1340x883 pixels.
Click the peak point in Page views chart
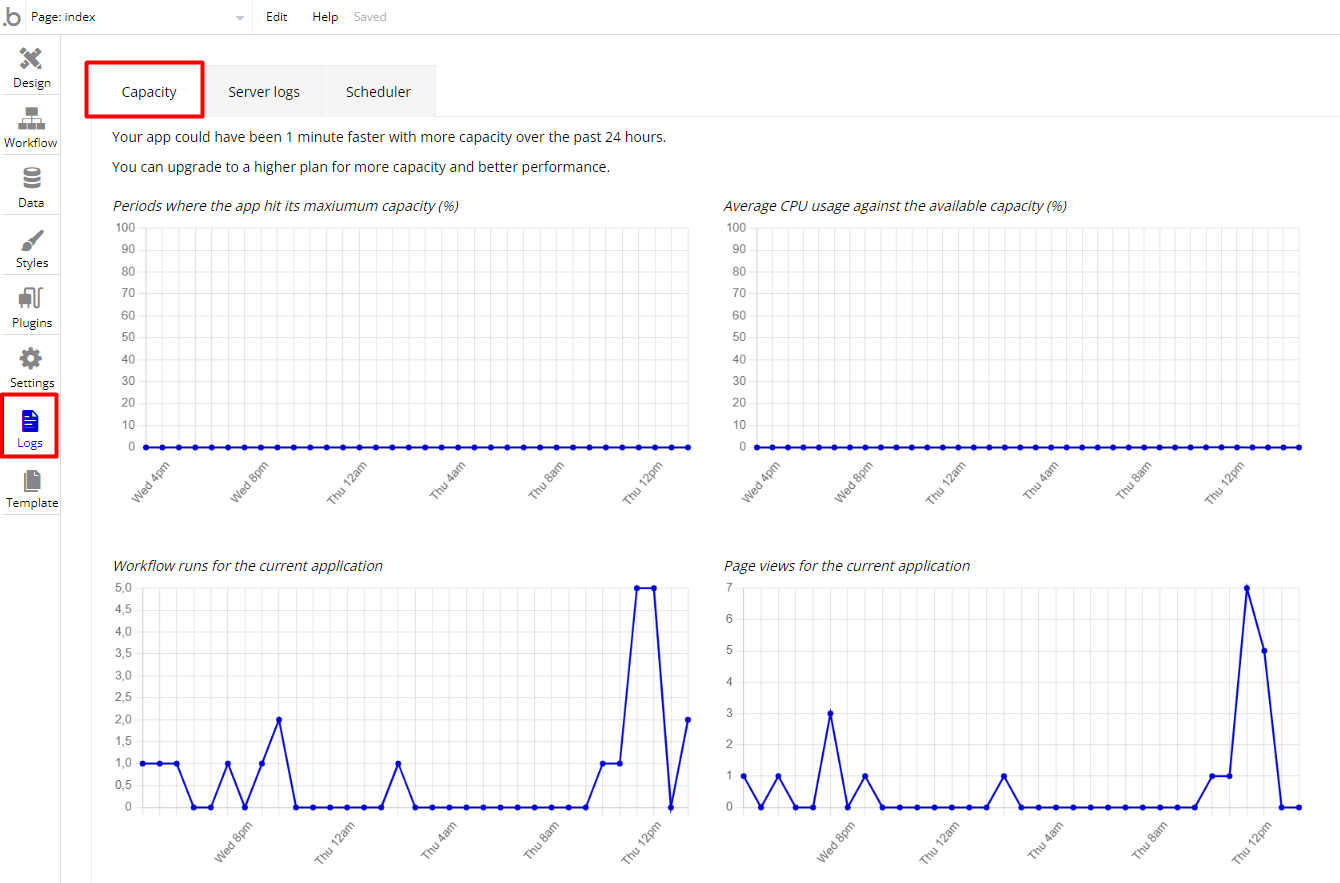point(1247,588)
